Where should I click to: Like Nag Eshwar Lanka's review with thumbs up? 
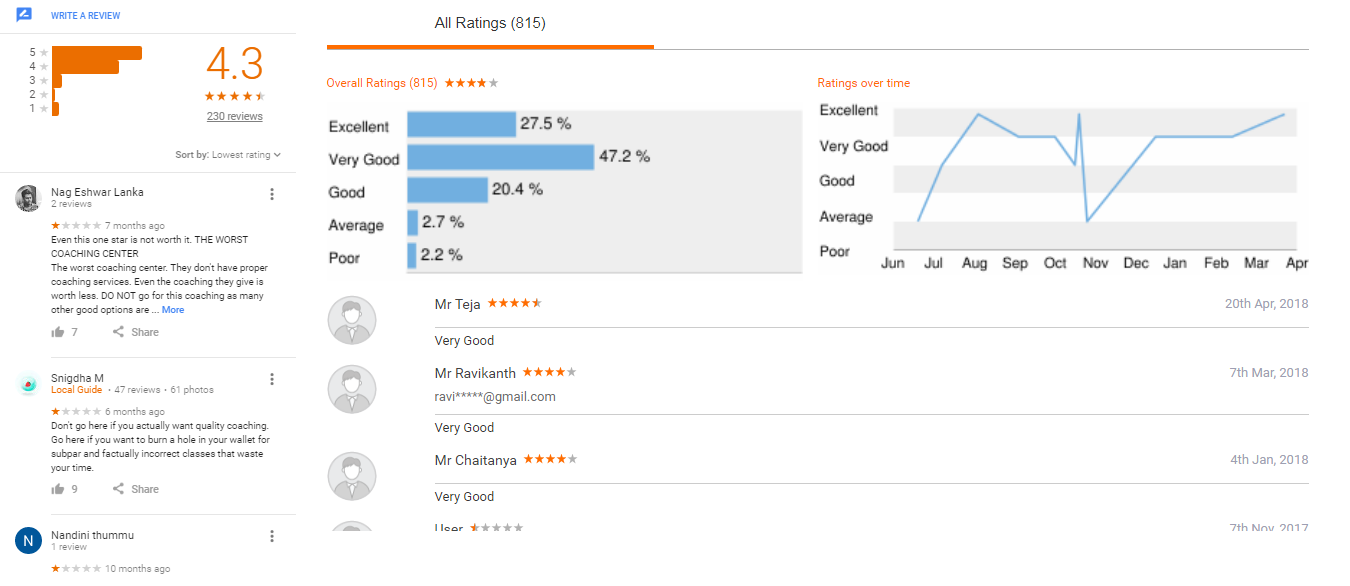[x=58, y=332]
